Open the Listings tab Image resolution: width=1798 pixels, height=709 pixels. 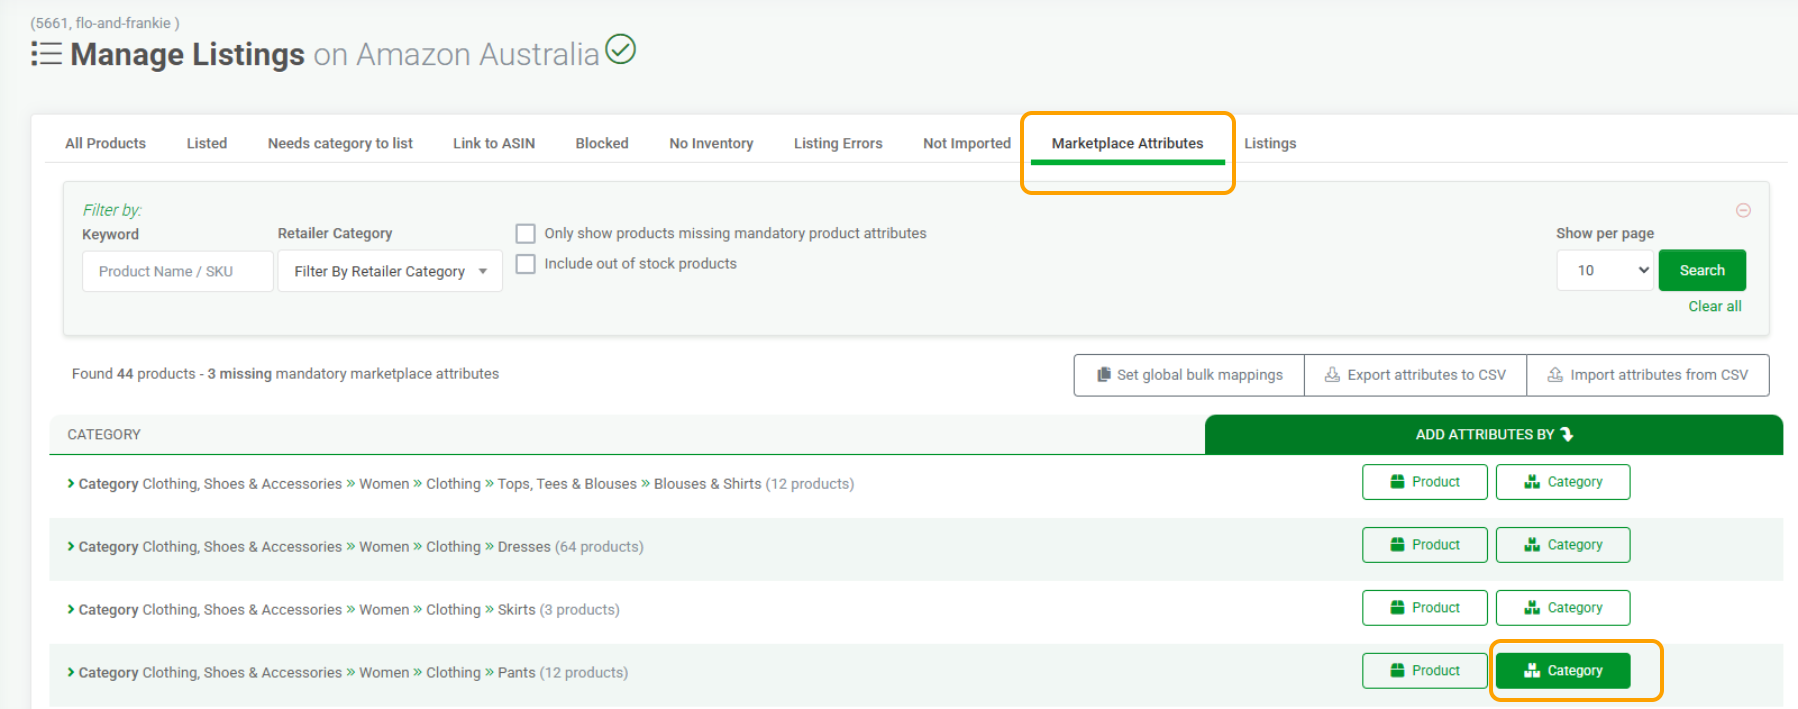(x=1270, y=143)
